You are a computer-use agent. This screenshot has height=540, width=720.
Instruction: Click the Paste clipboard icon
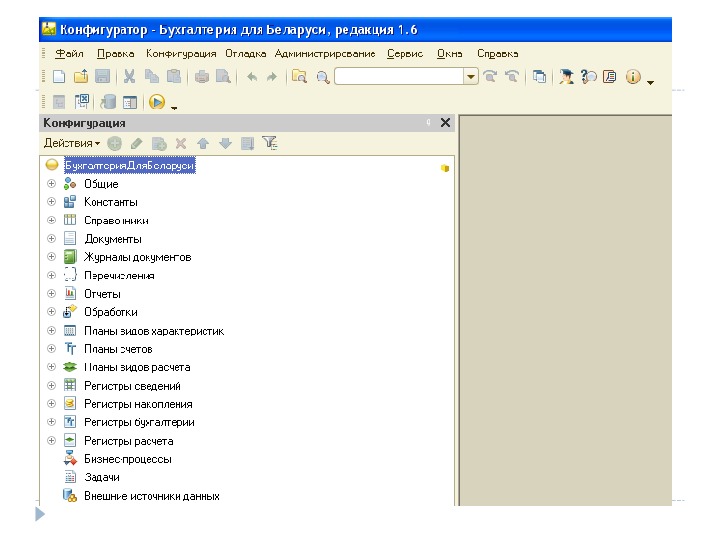(174, 76)
